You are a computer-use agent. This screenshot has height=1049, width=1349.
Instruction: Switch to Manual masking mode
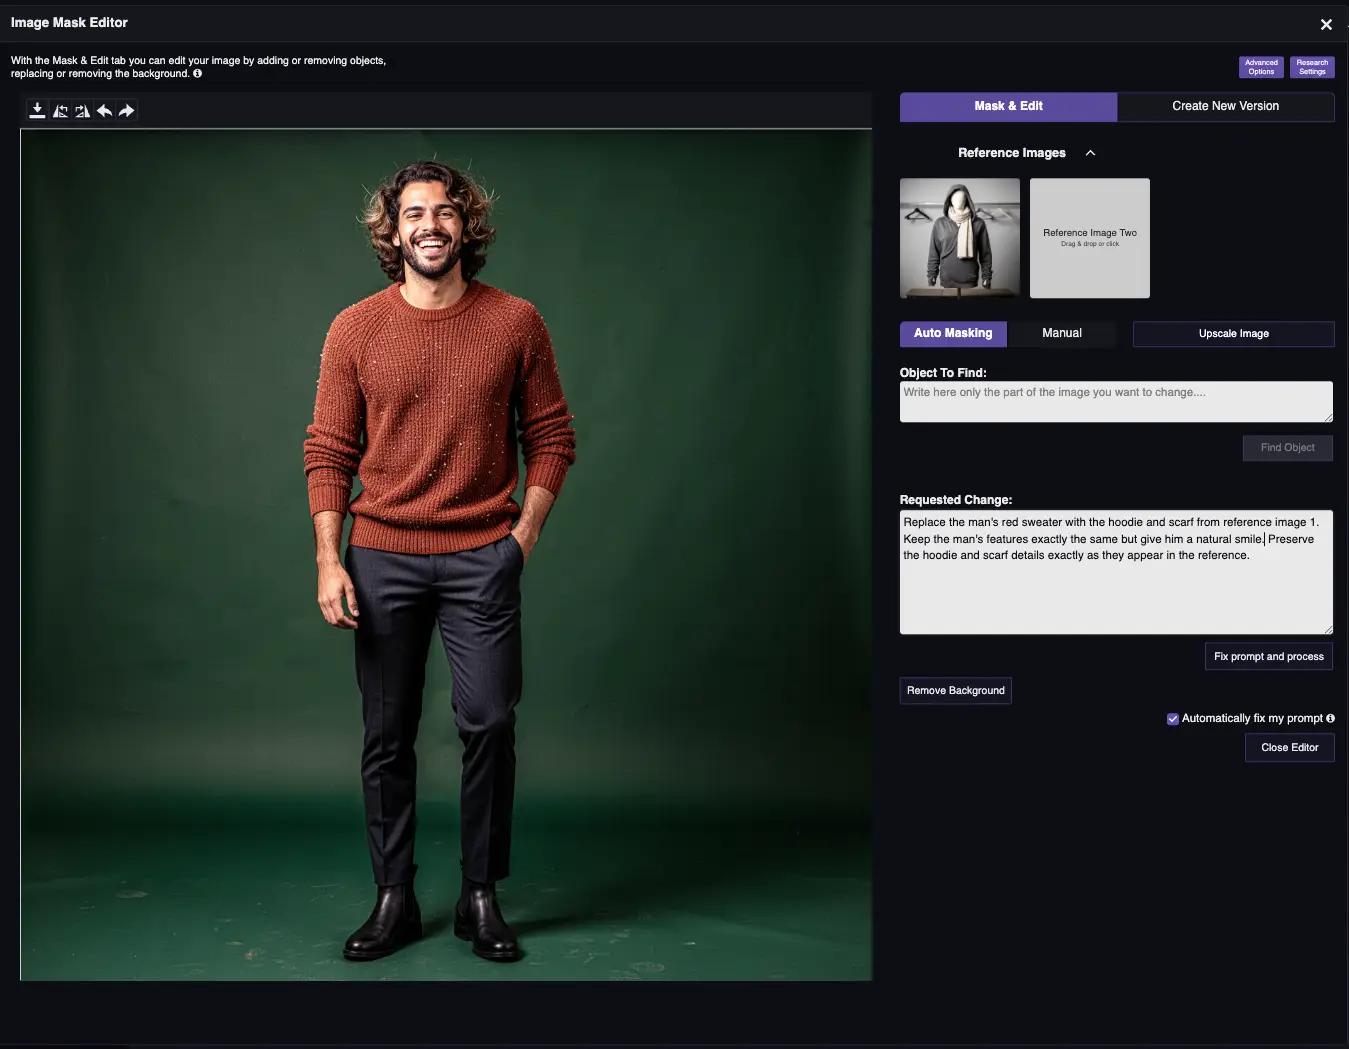click(1061, 333)
